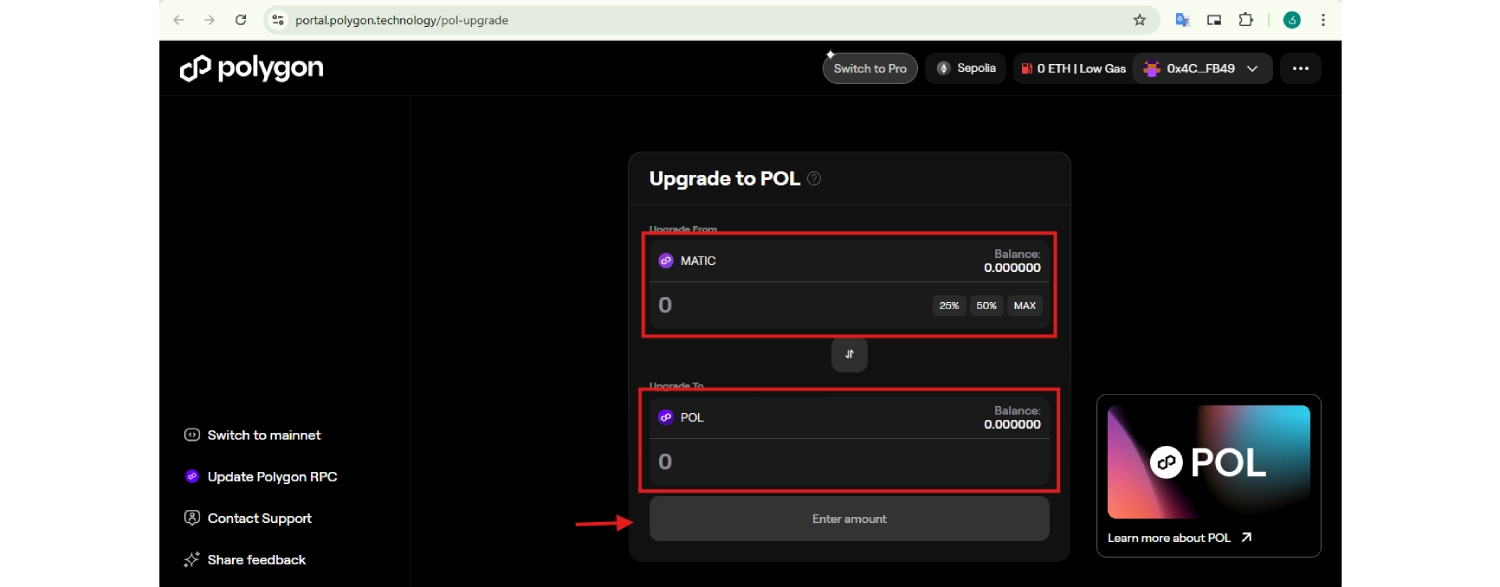Open the browser extensions puzzle icon
The image size is (1500, 587).
[x=1246, y=20]
